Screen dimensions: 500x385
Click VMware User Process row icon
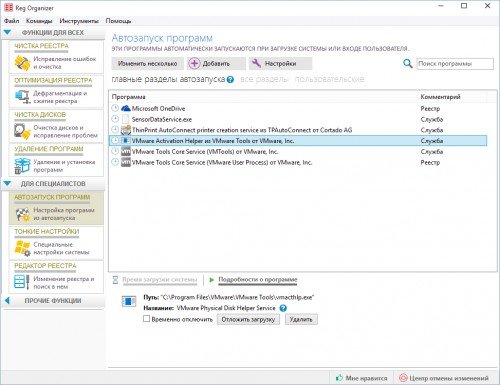pos(126,162)
